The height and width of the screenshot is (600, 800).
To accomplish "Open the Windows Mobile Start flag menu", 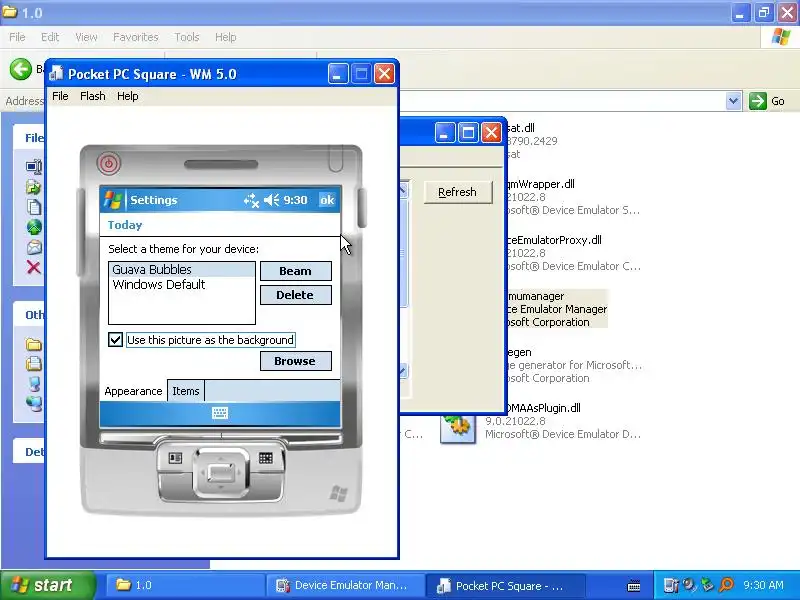I will coord(112,200).
